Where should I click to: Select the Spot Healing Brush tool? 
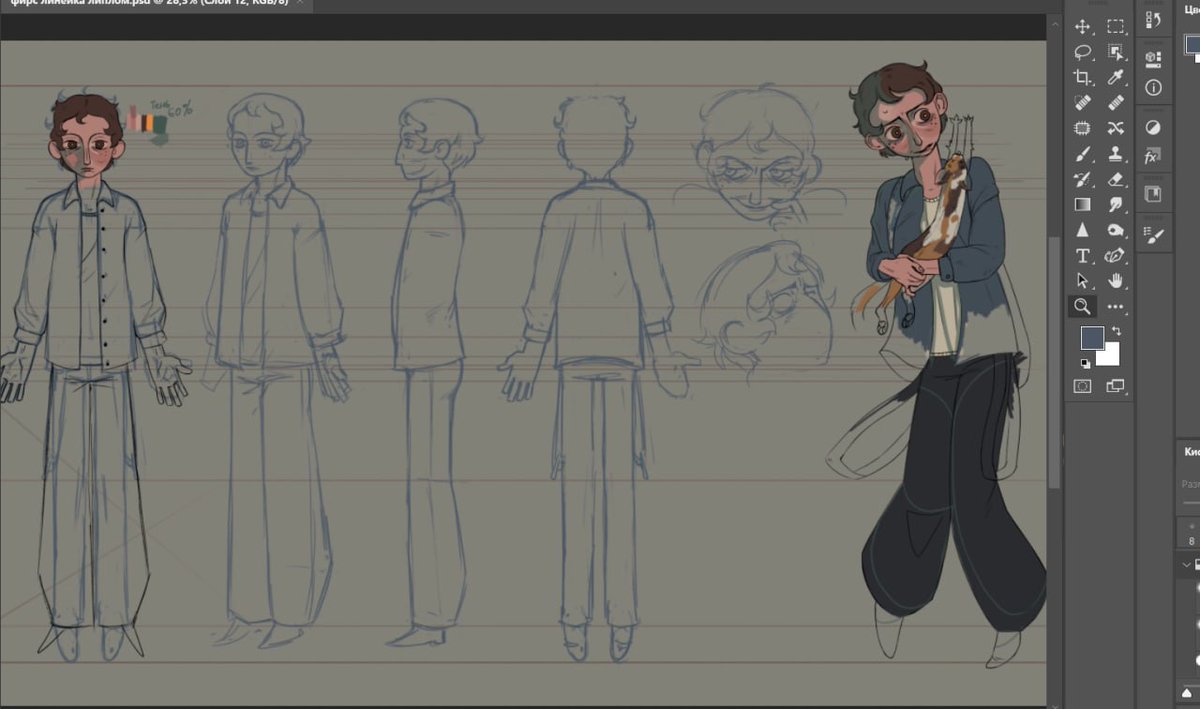click(1082, 103)
